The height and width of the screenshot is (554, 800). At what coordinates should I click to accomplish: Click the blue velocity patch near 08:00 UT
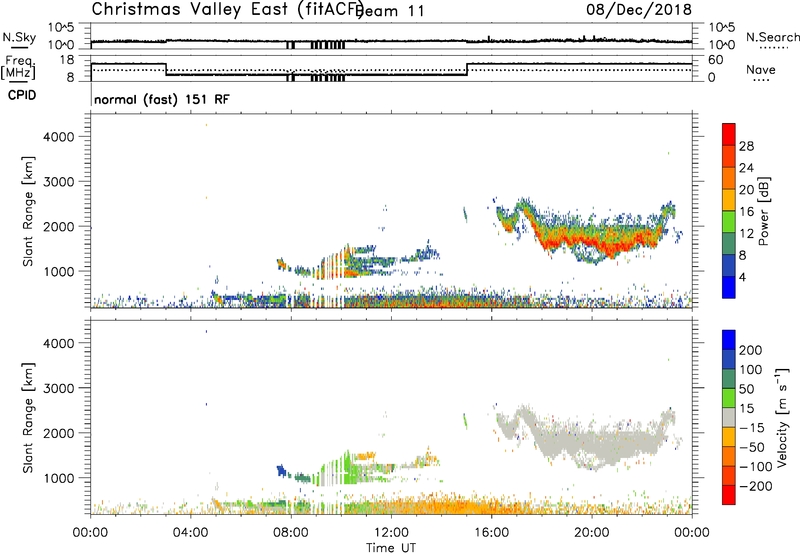point(281,470)
